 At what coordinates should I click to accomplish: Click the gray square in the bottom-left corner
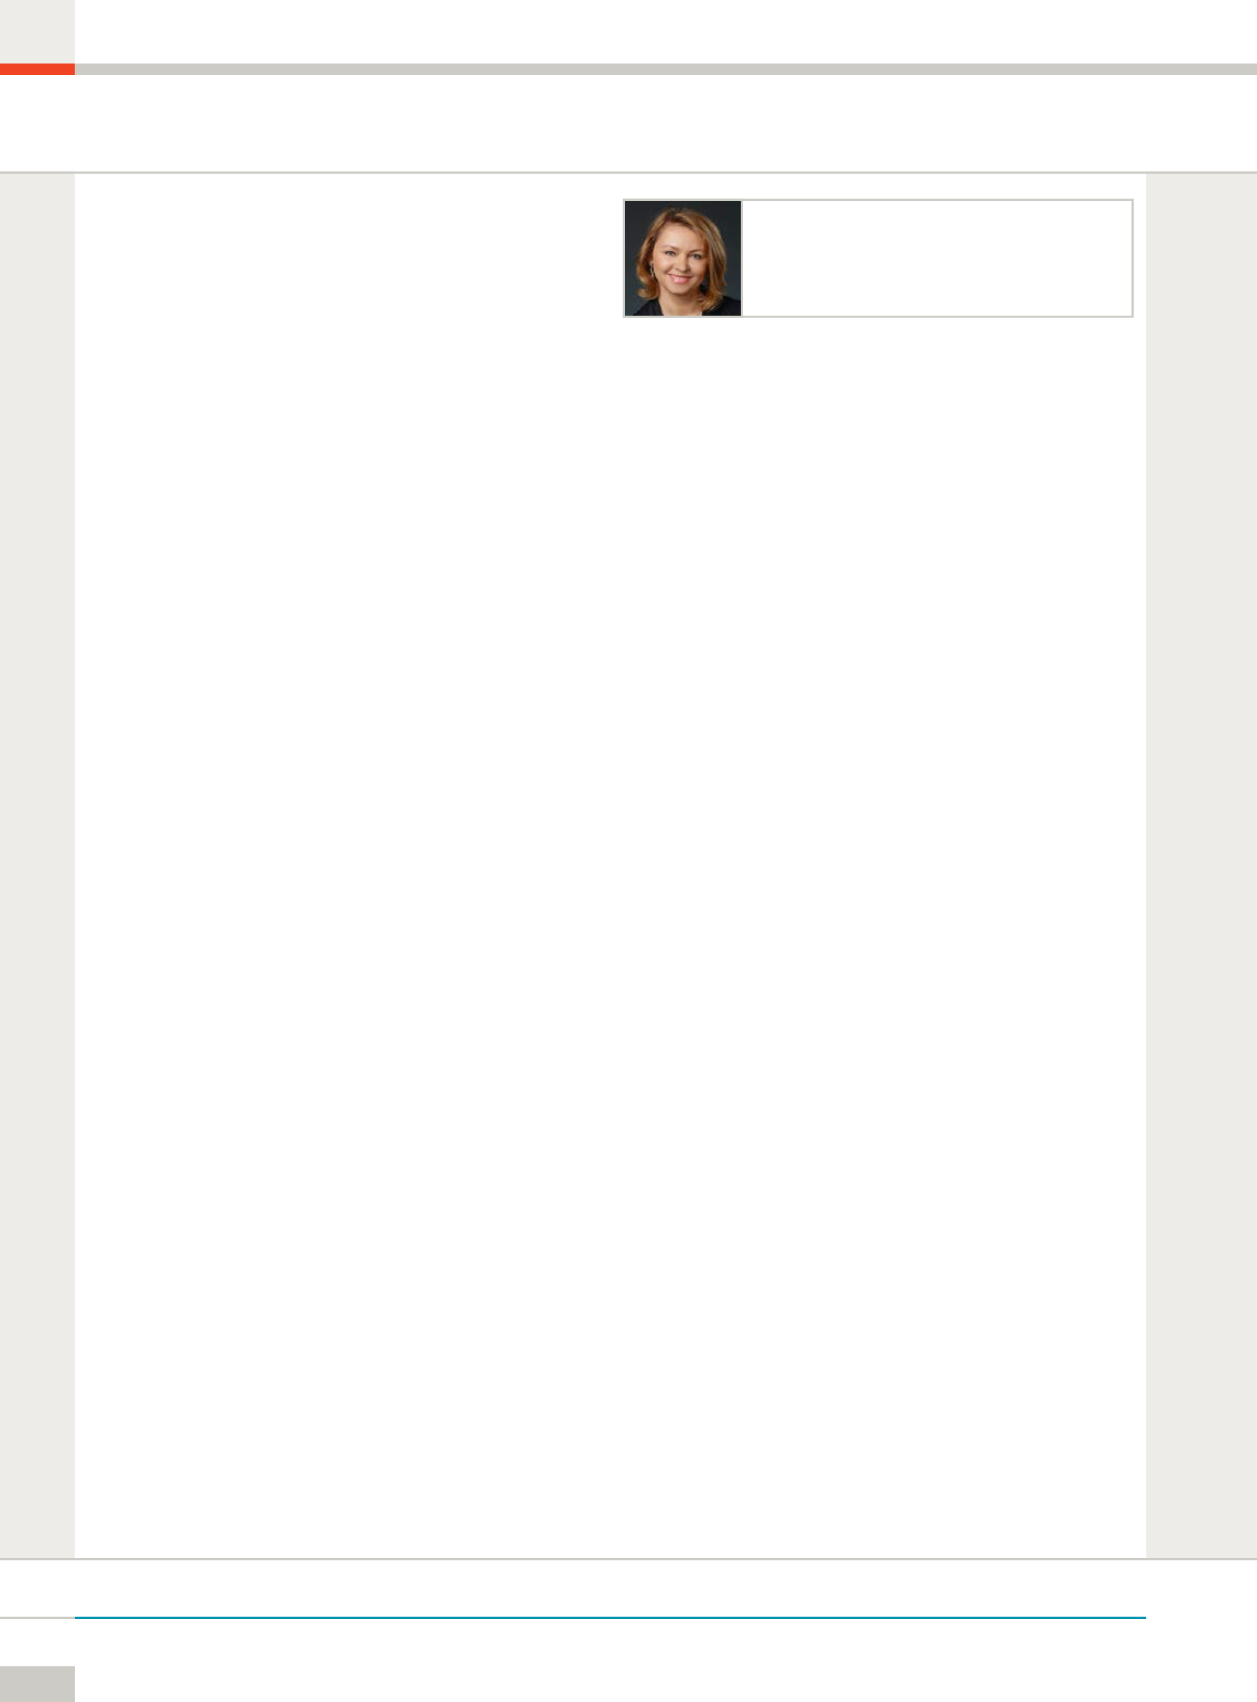[37, 1684]
